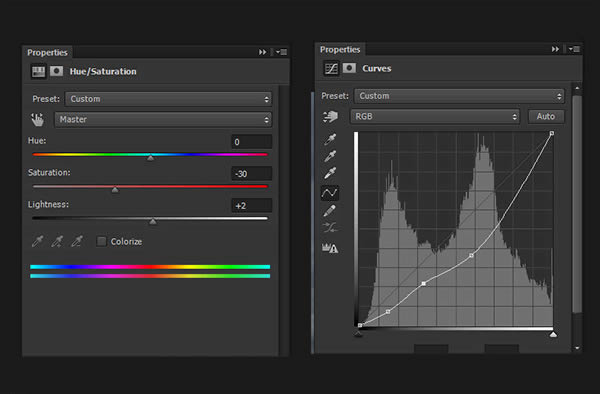This screenshot has height=394, width=600.
Task: Open the Hue/Saturation panel flyout menu
Action: tap(282, 52)
